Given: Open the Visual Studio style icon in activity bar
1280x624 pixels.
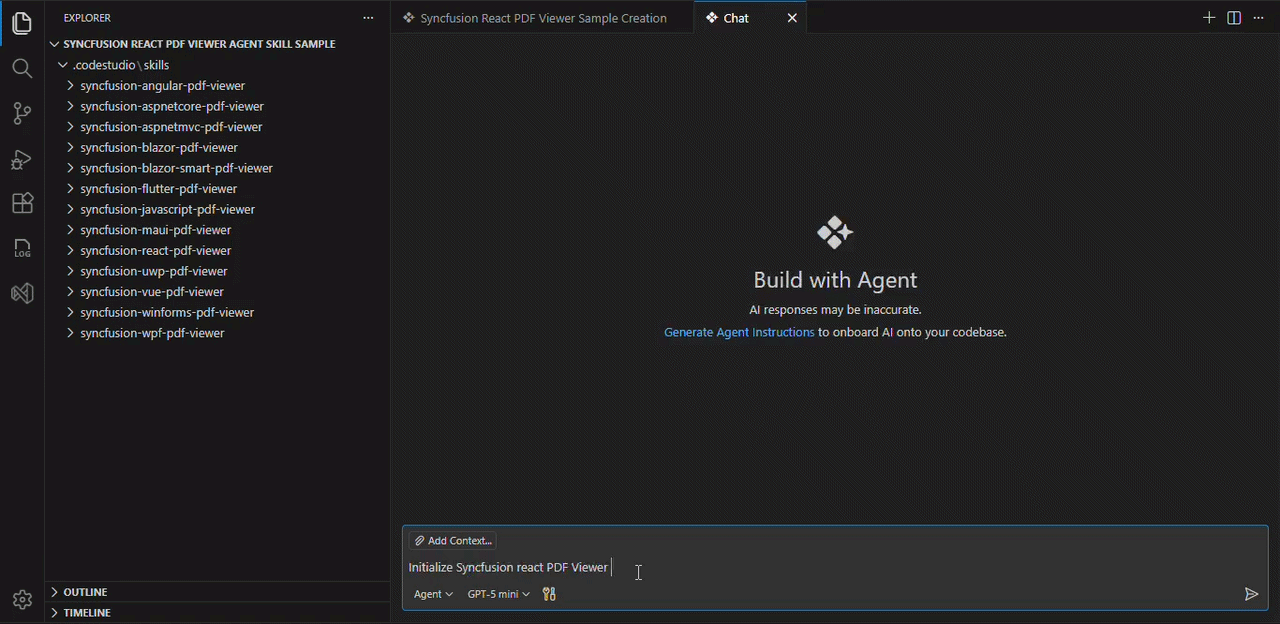Looking at the screenshot, I should click(x=22, y=293).
